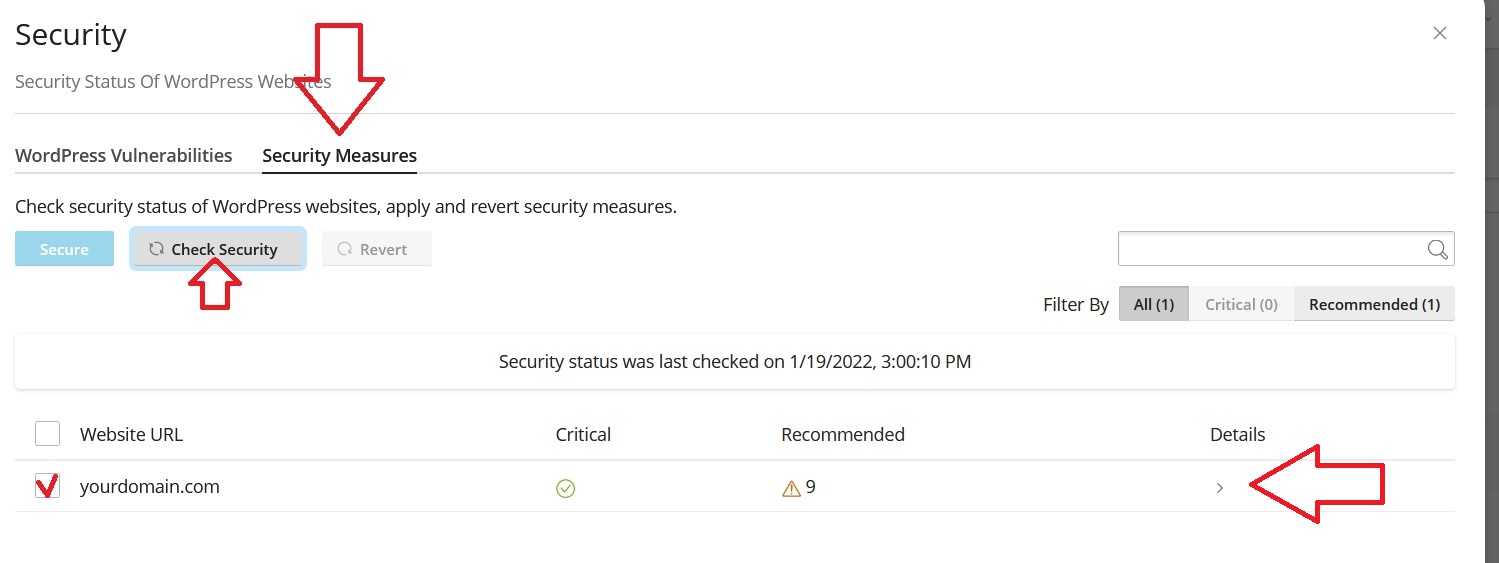Switch to the WordPress Vulnerabilities tab
Viewport: 1499px width, 563px height.
click(124, 156)
